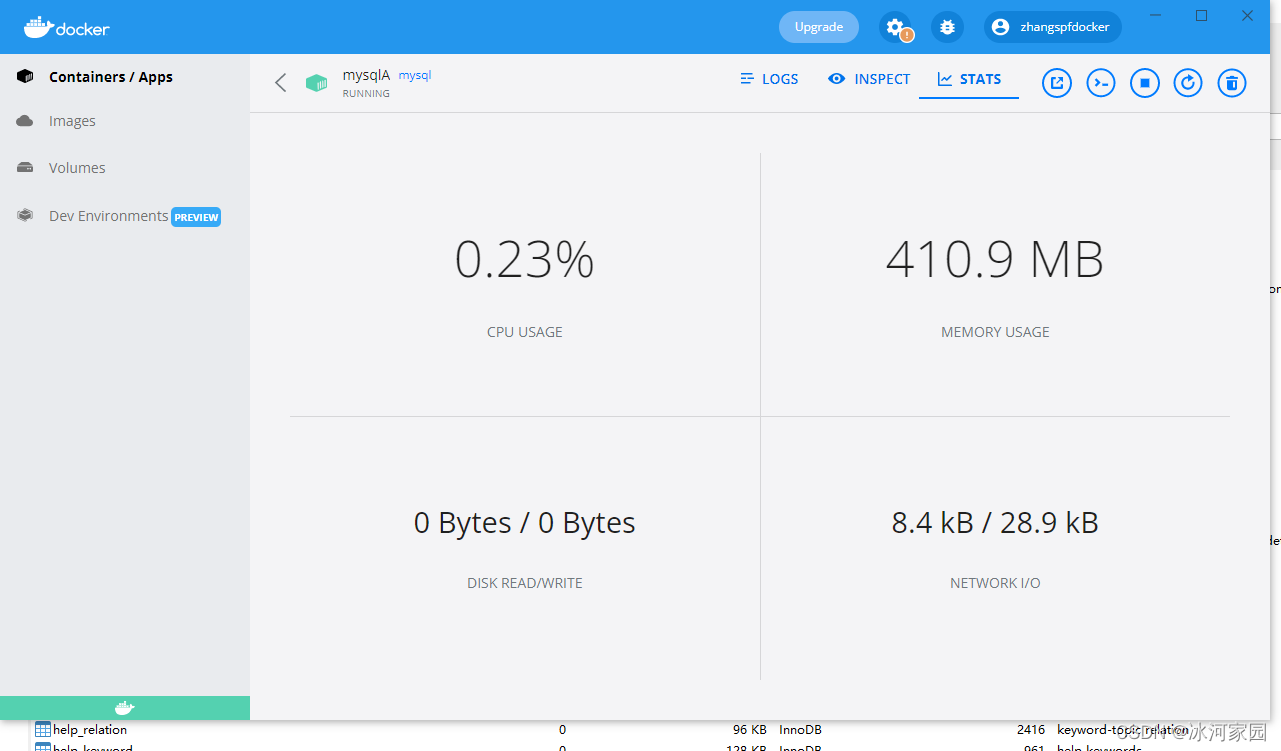Switch to the INSPECT tab
Viewport: 1281px width, 751px height.
coord(869,79)
